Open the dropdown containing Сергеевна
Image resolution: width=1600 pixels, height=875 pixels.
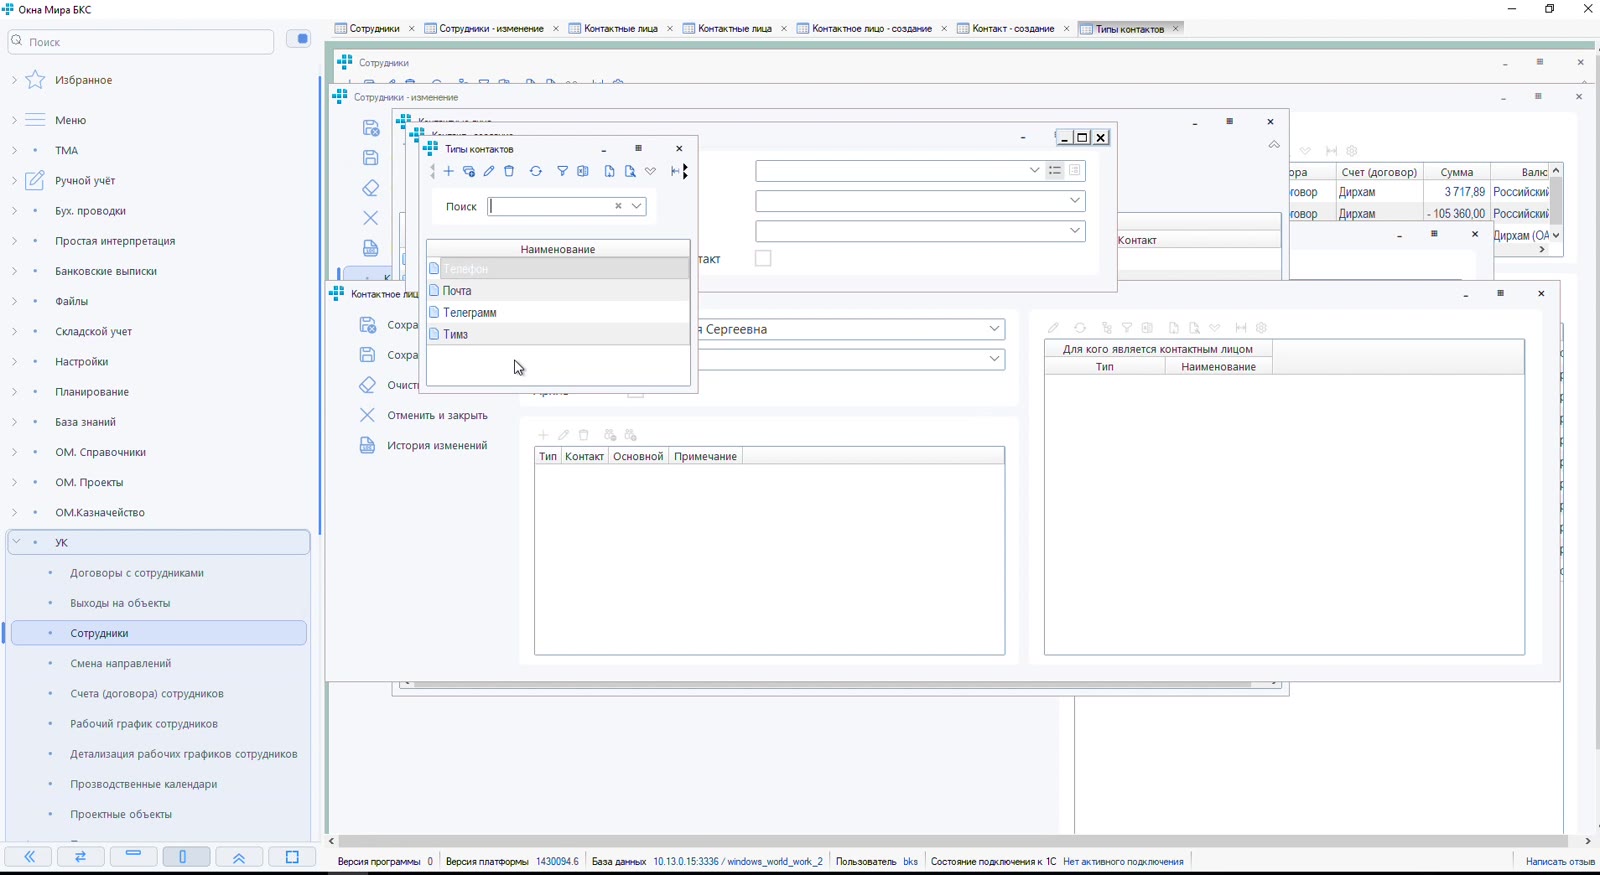point(995,329)
